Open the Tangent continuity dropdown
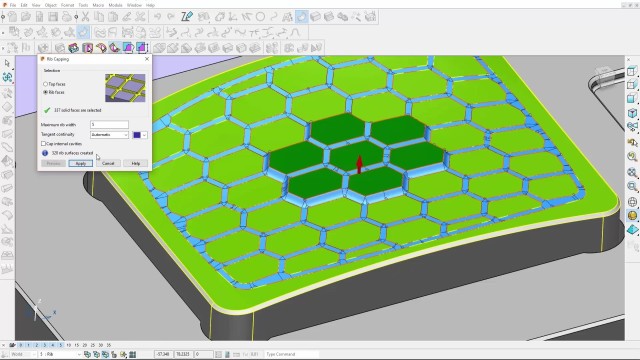 coord(109,135)
